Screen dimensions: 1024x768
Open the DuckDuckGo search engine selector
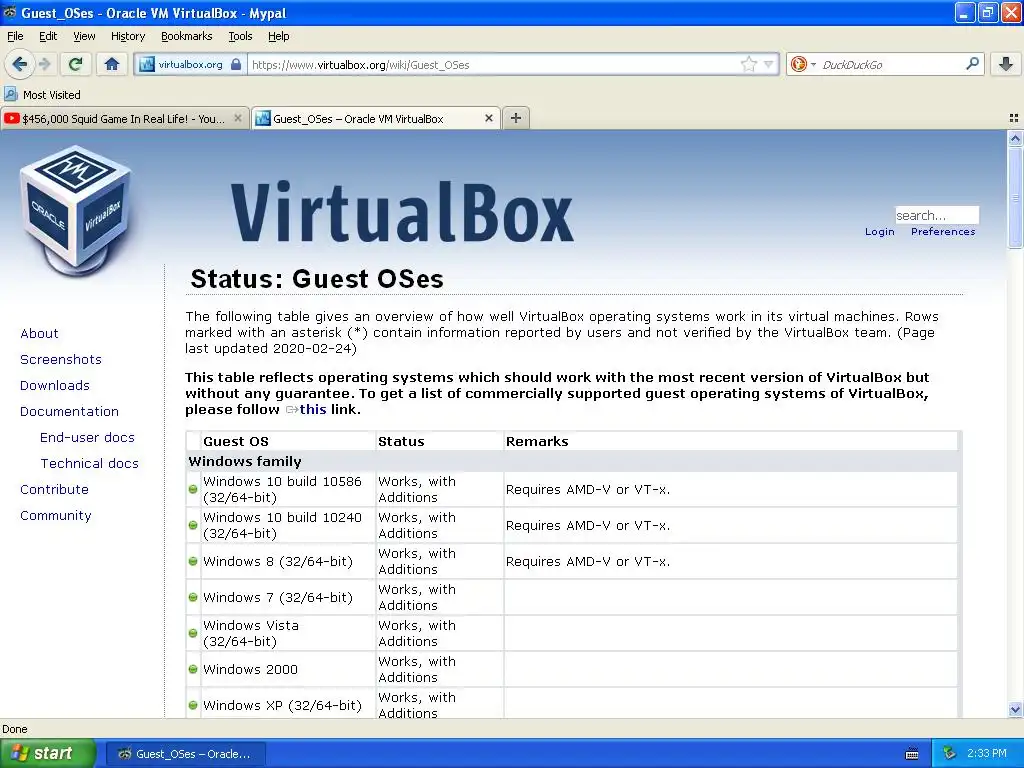coord(803,64)
